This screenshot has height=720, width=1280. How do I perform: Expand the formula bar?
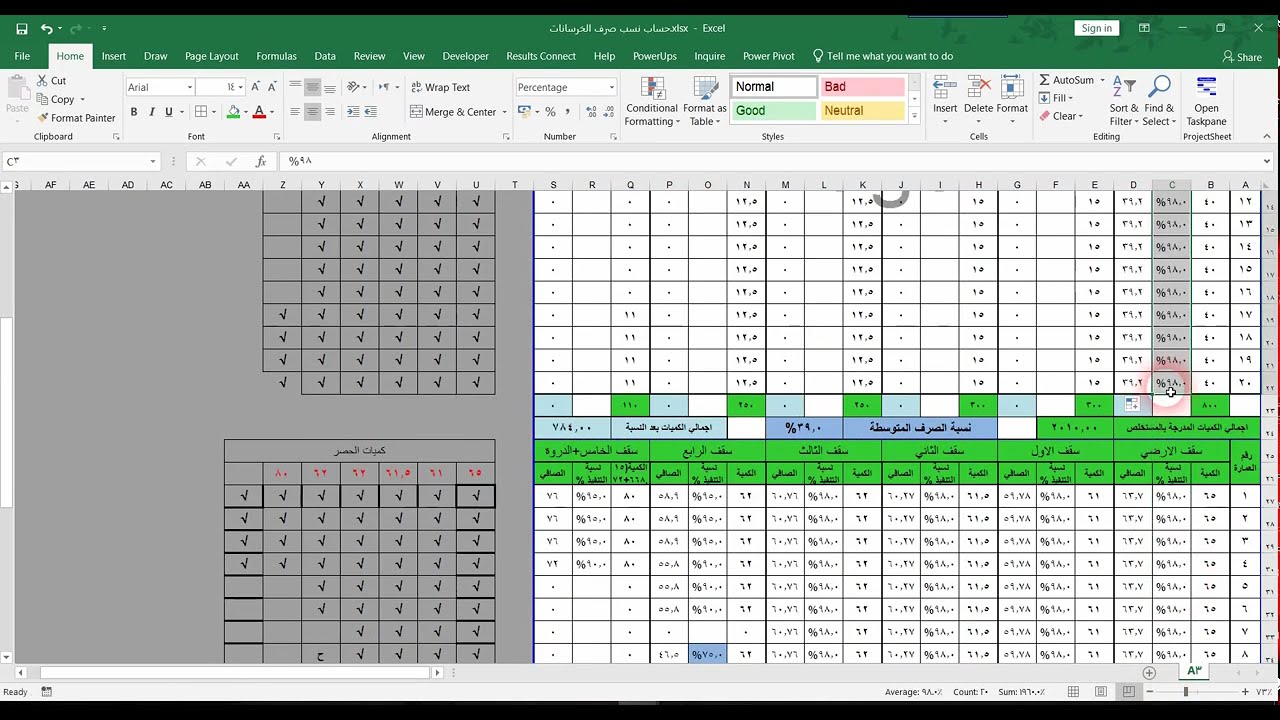[x=1266, y=161]
